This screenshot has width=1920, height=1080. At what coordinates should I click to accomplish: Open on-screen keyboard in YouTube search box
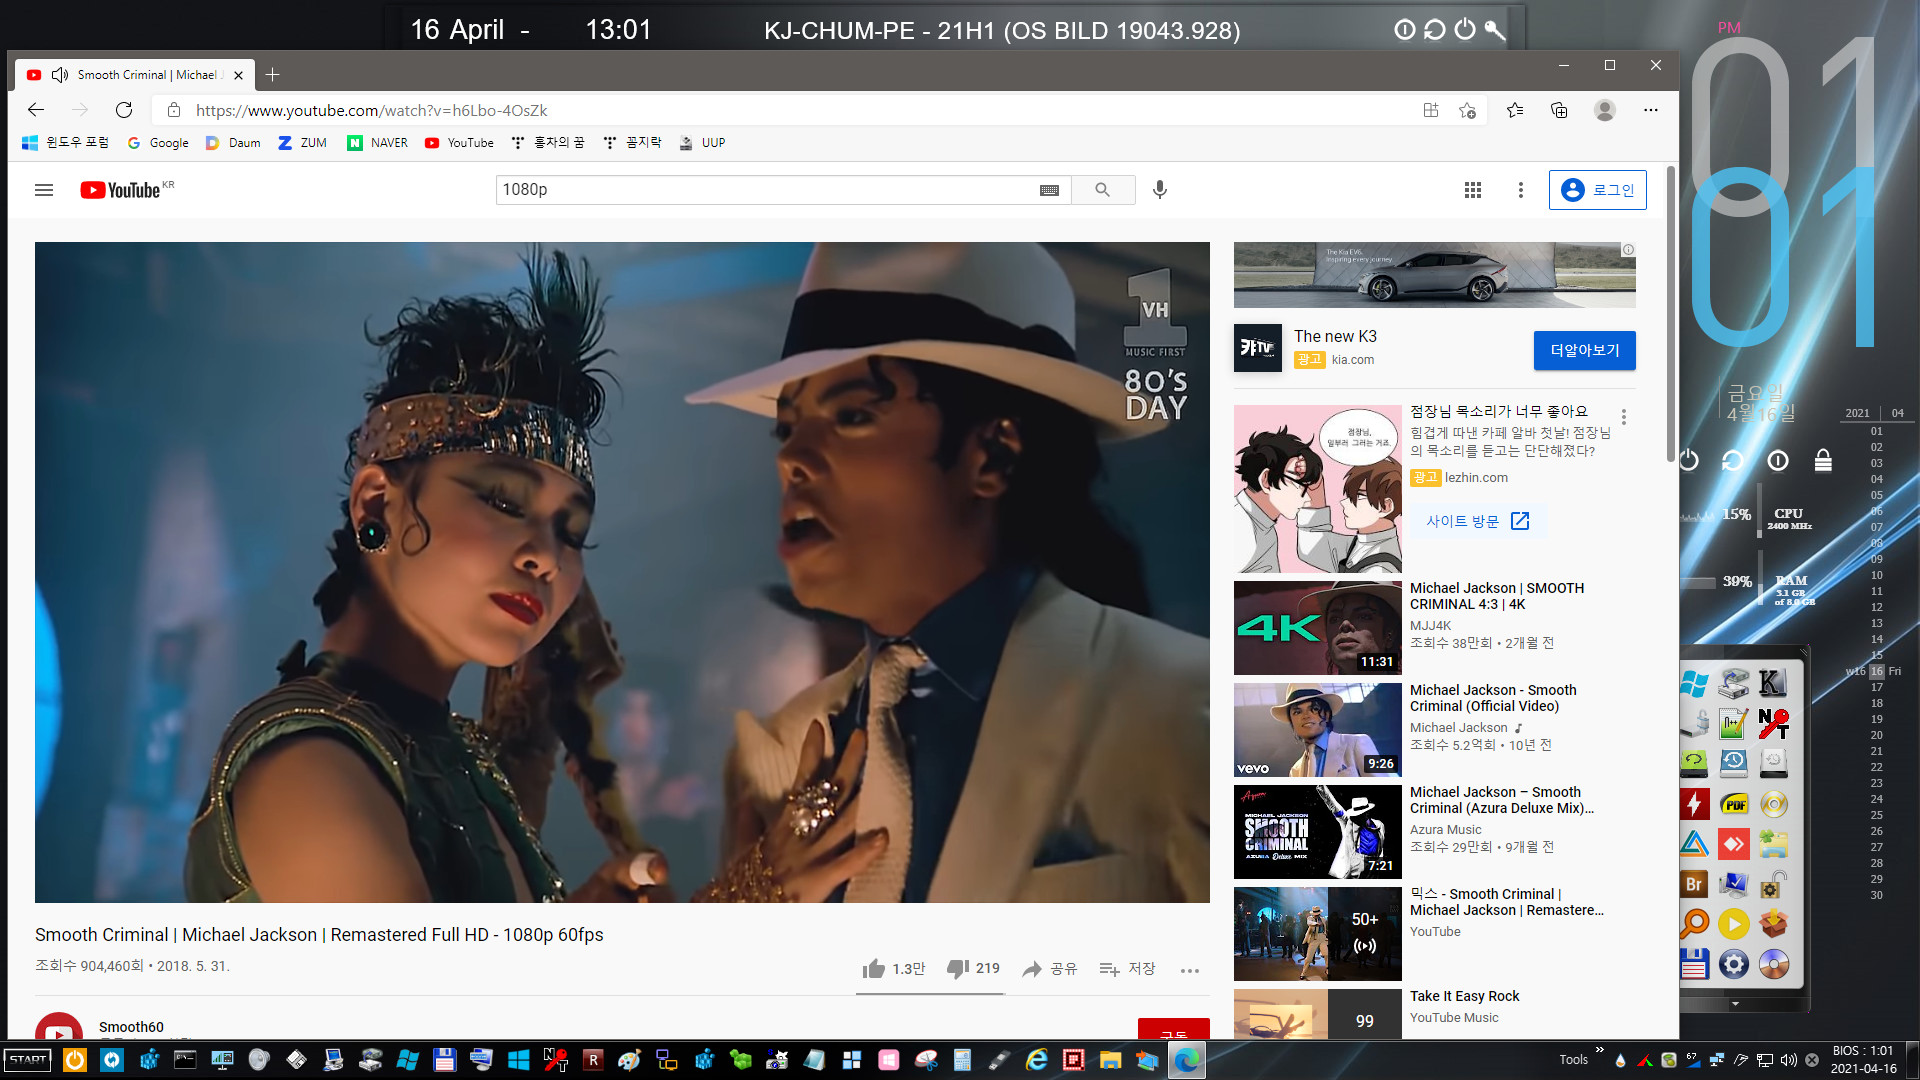coord(1049,190)
